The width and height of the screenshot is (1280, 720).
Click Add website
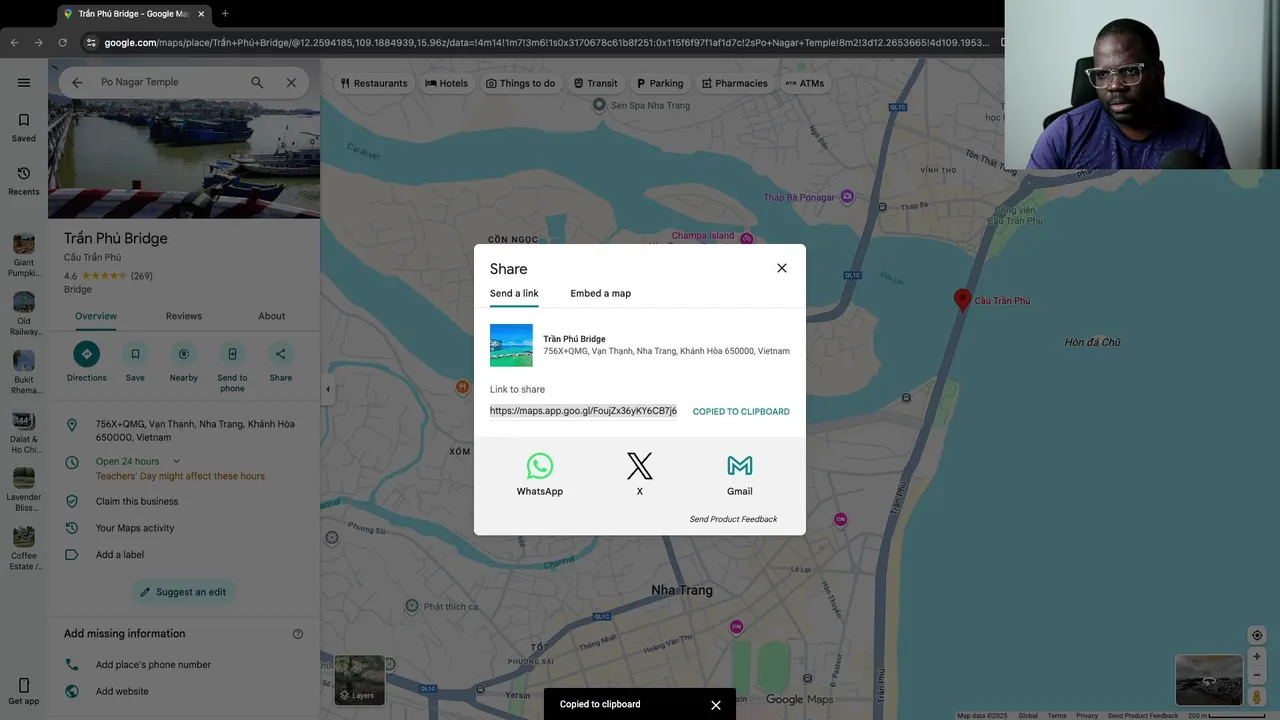(x=122, y=691)
